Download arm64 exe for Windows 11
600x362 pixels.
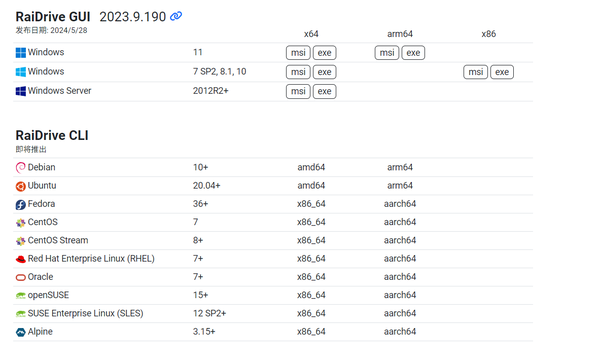tap(413, 52)
